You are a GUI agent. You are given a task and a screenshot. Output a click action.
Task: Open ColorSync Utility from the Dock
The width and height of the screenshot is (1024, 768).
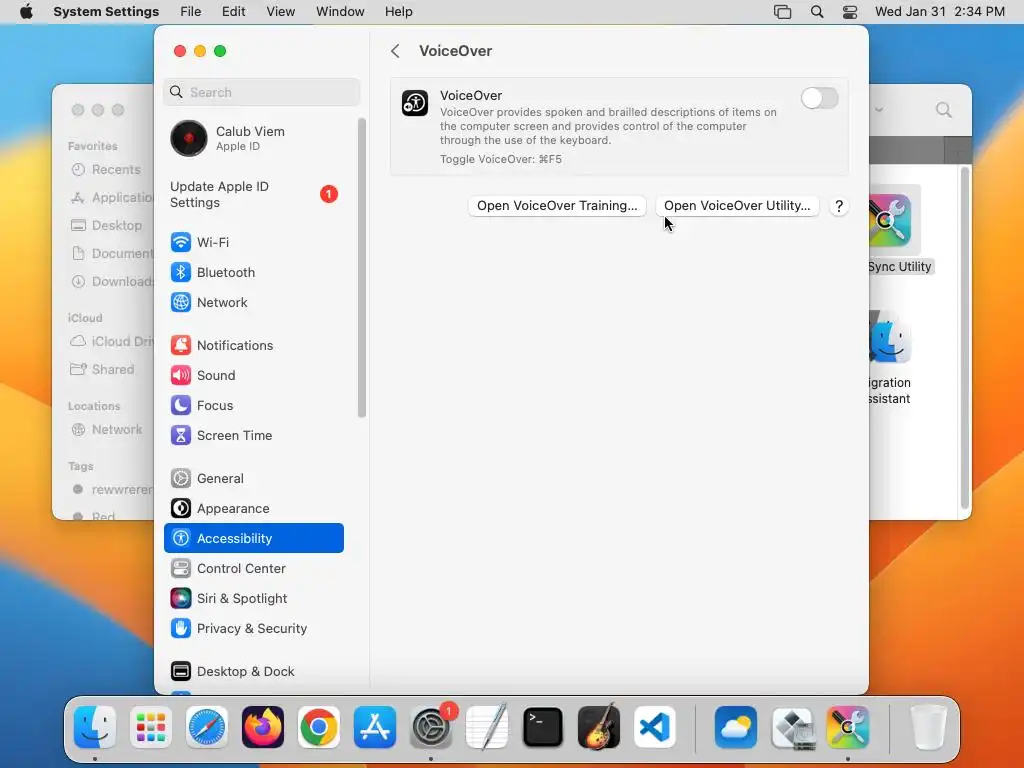pyautogui.click(x=848, y=727)
